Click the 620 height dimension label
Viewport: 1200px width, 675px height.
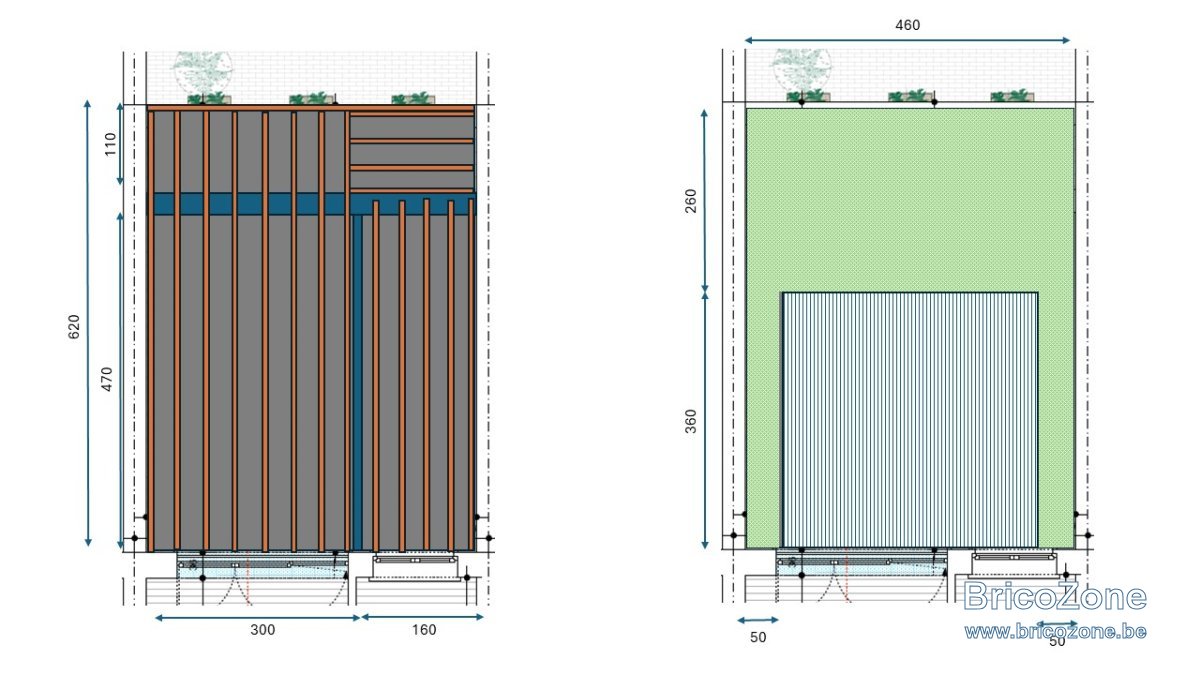74,327
